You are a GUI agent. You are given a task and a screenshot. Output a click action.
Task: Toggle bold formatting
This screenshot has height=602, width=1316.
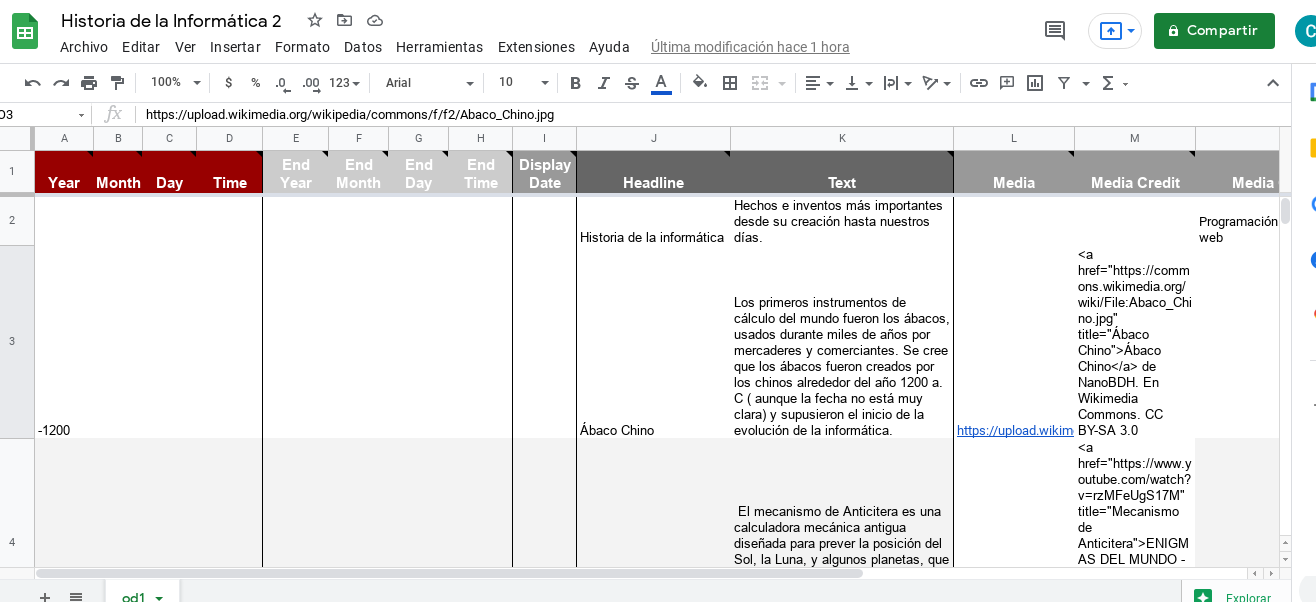[575, 83]
